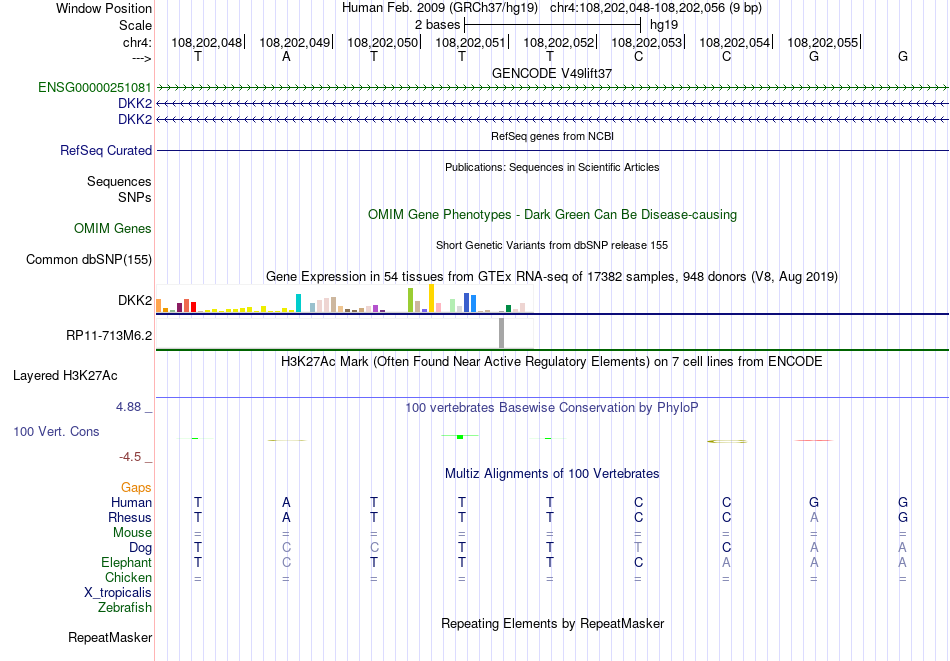This screenshot has width=950, height=661.
Task: Click the Sequences track label
Action: [119, 182]
